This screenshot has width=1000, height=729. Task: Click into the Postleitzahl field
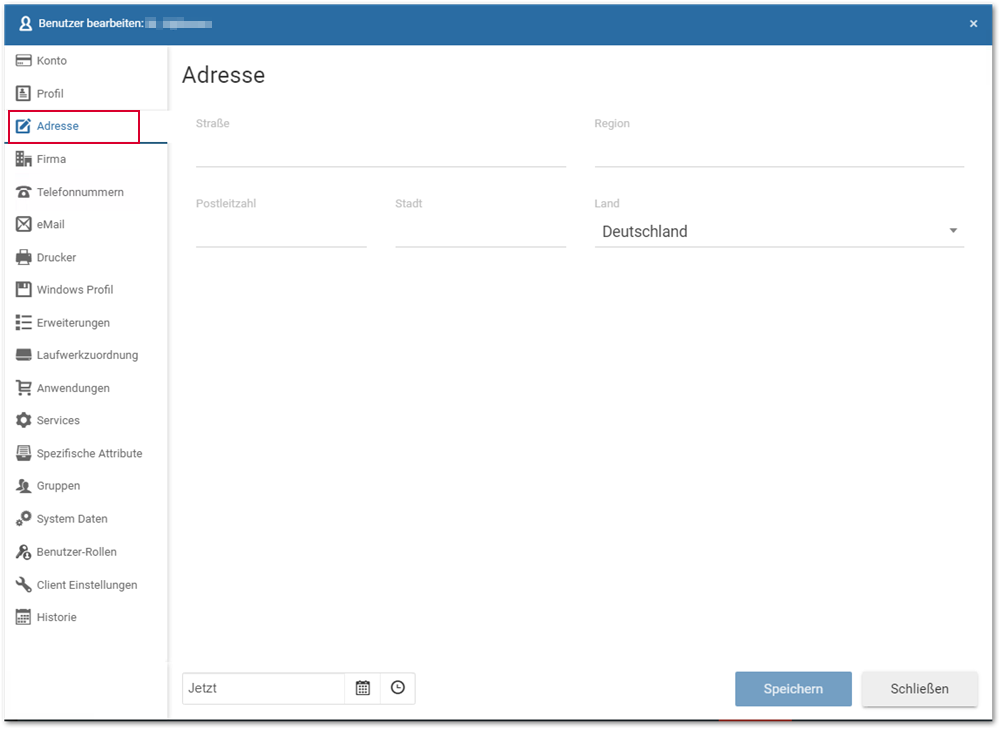click(281, 232)
